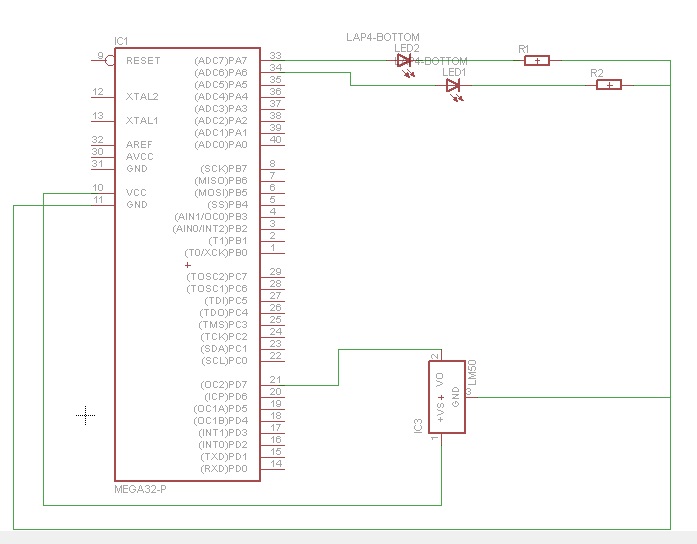Click the VO pin label on LM50
Screen dimensions: 697x544
440,379
